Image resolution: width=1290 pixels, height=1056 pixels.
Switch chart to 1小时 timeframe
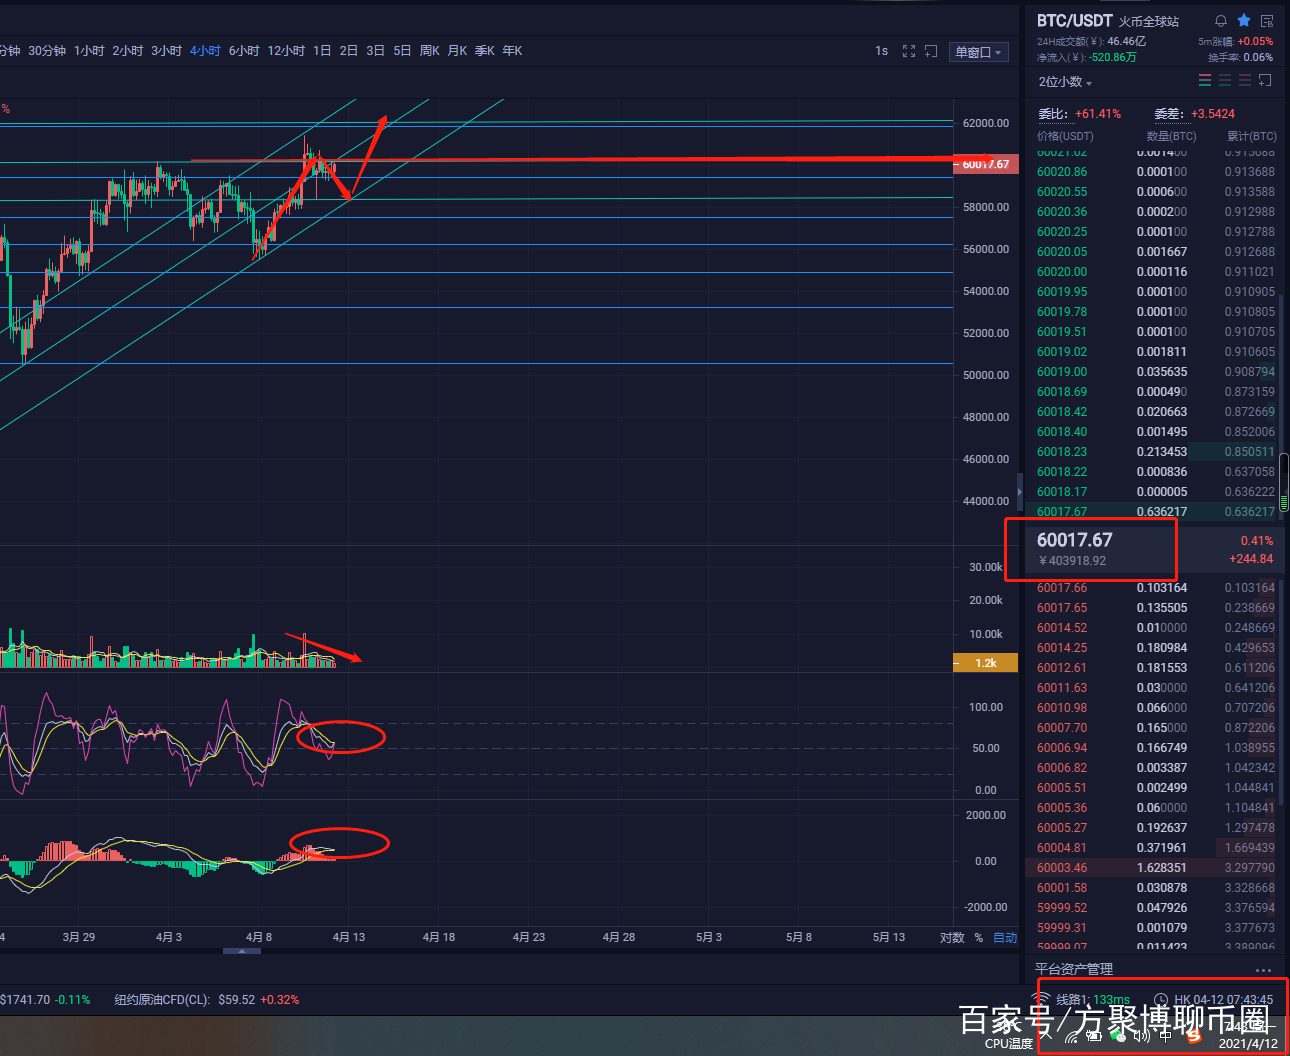tap(89, 51)
